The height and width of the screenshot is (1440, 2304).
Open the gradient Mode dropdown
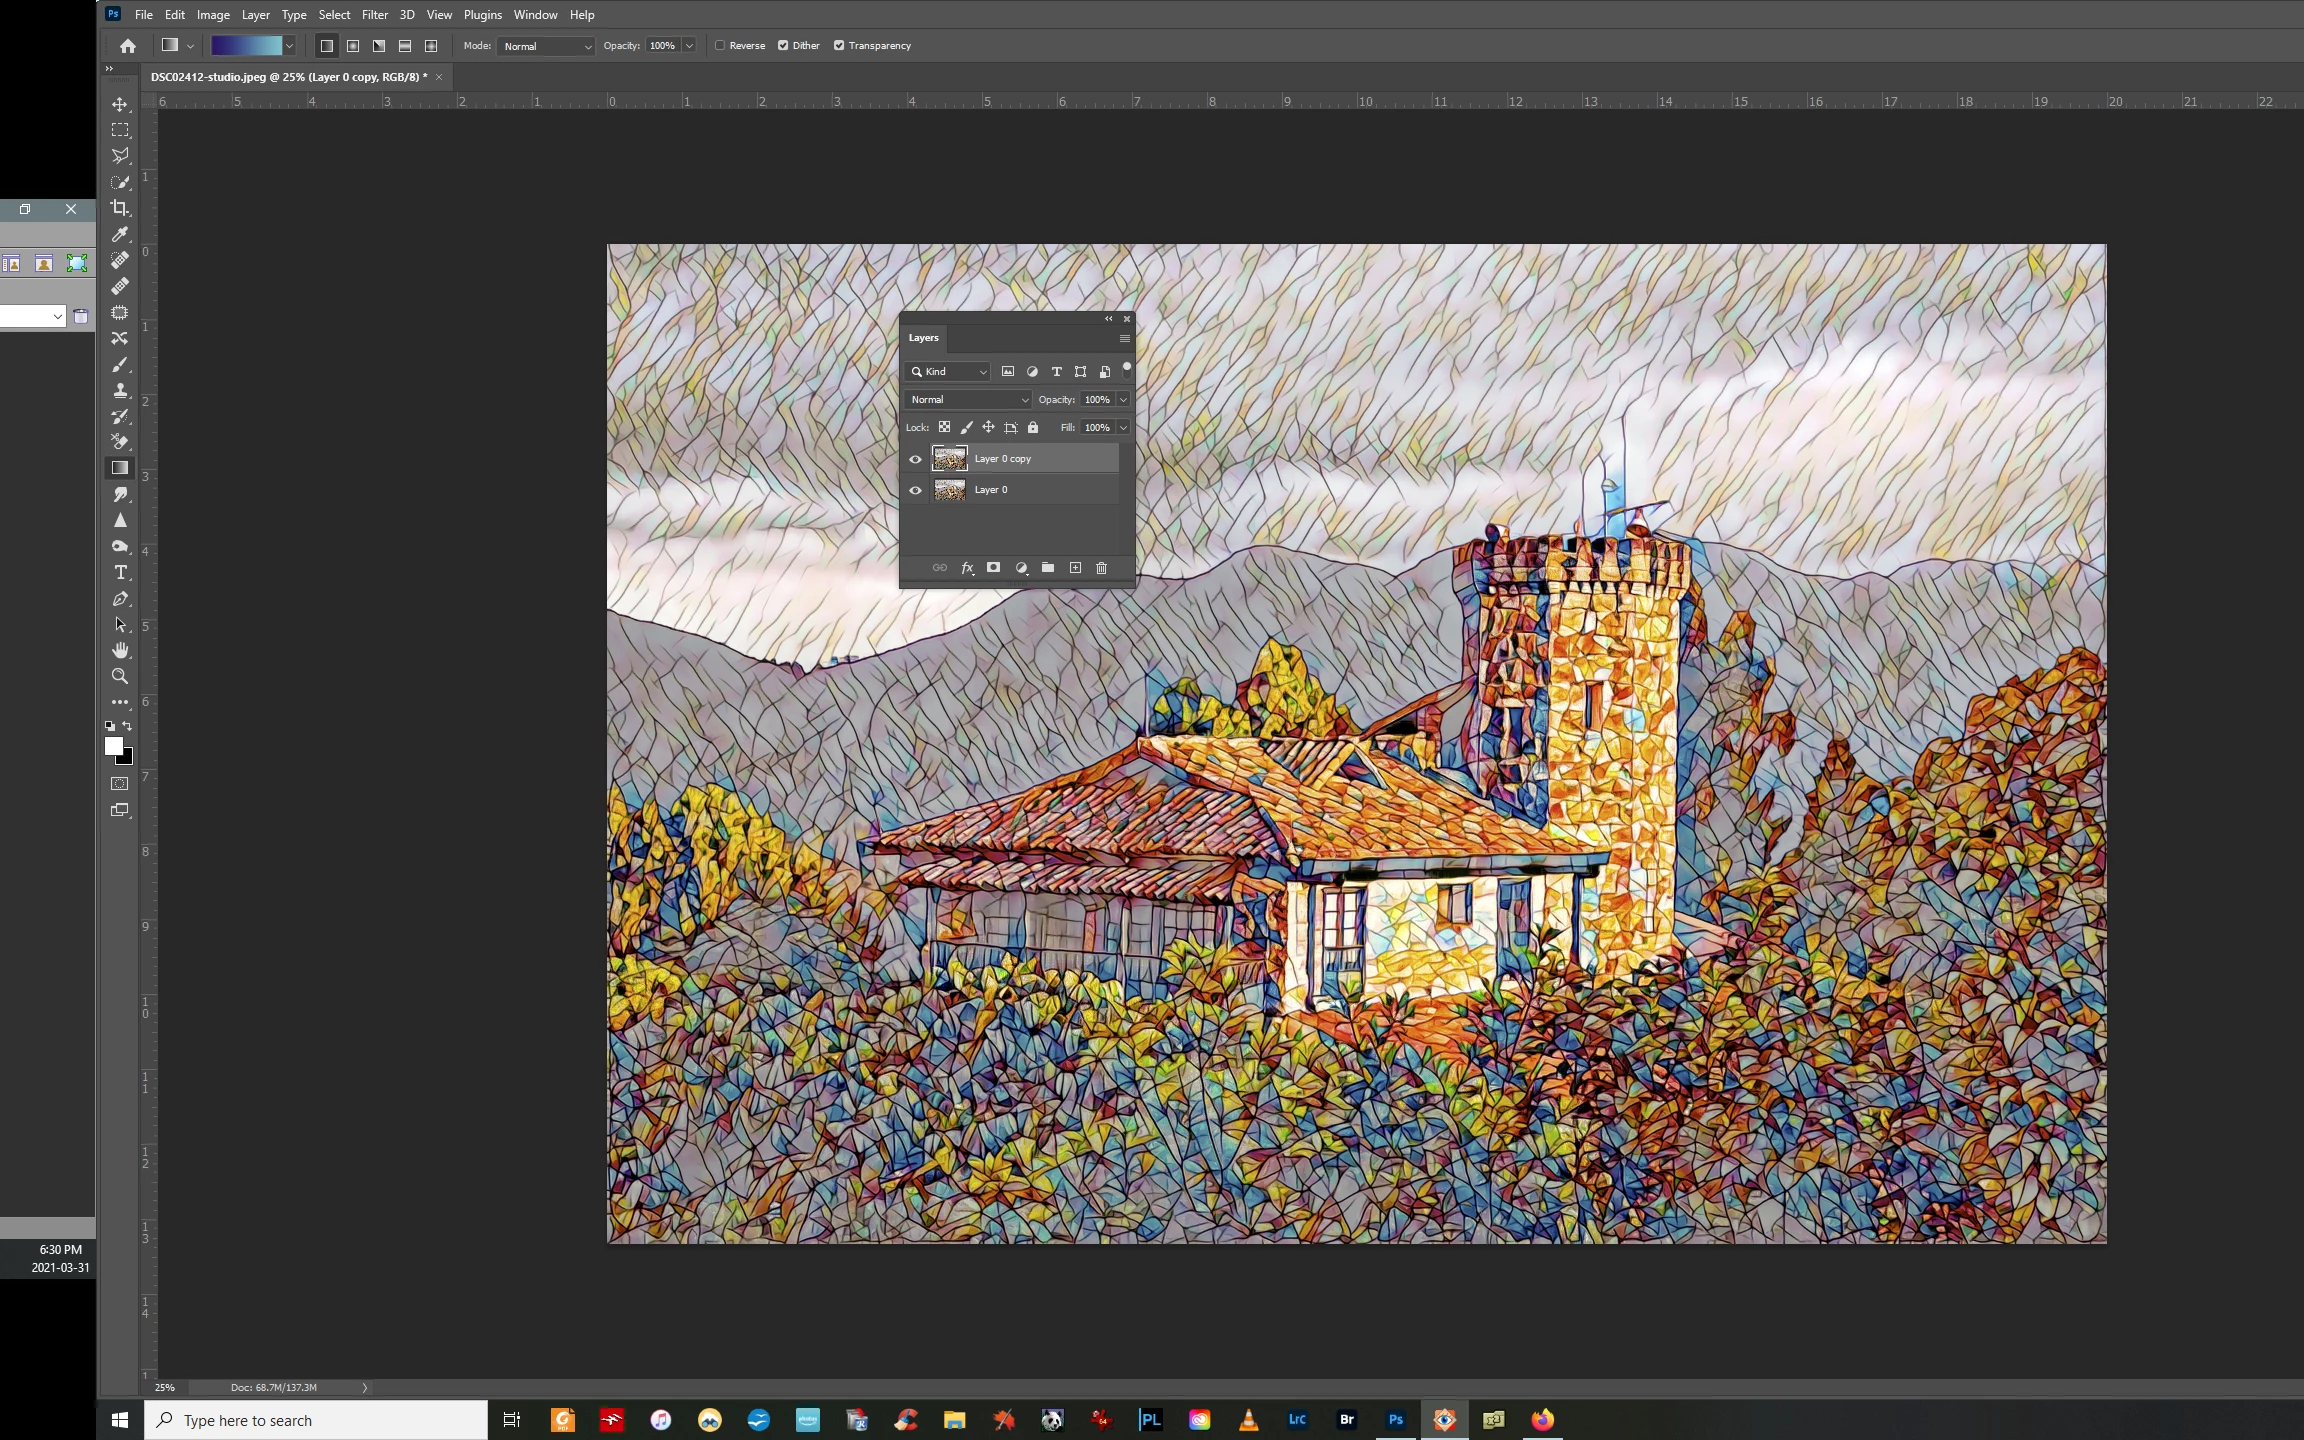(546, 46)
